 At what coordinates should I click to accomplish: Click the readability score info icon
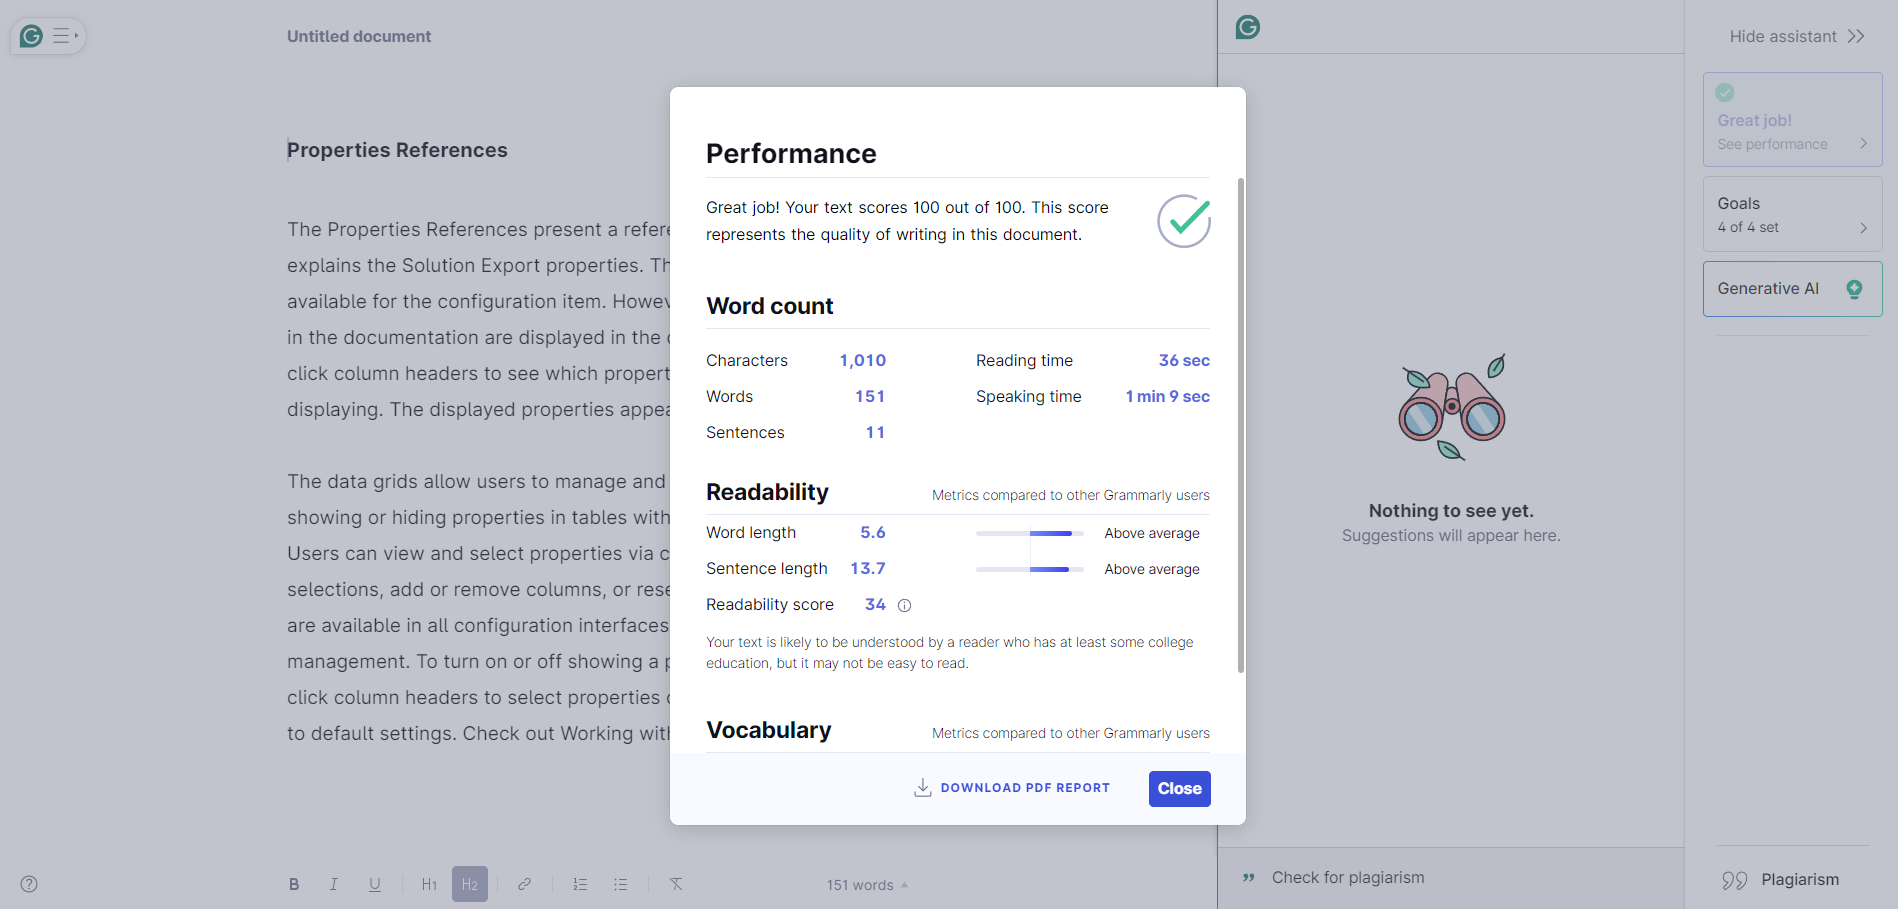904,605
